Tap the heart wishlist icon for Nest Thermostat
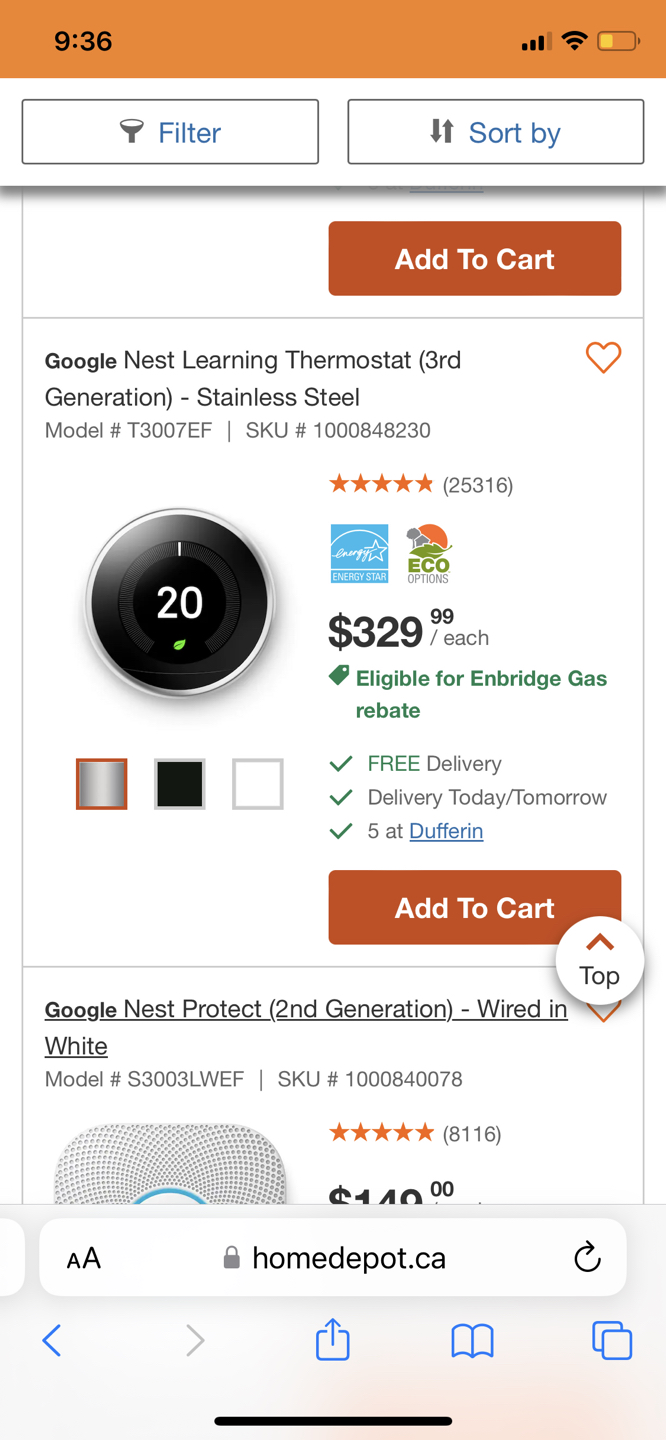Screen dimensions: 666x1440 603,357
